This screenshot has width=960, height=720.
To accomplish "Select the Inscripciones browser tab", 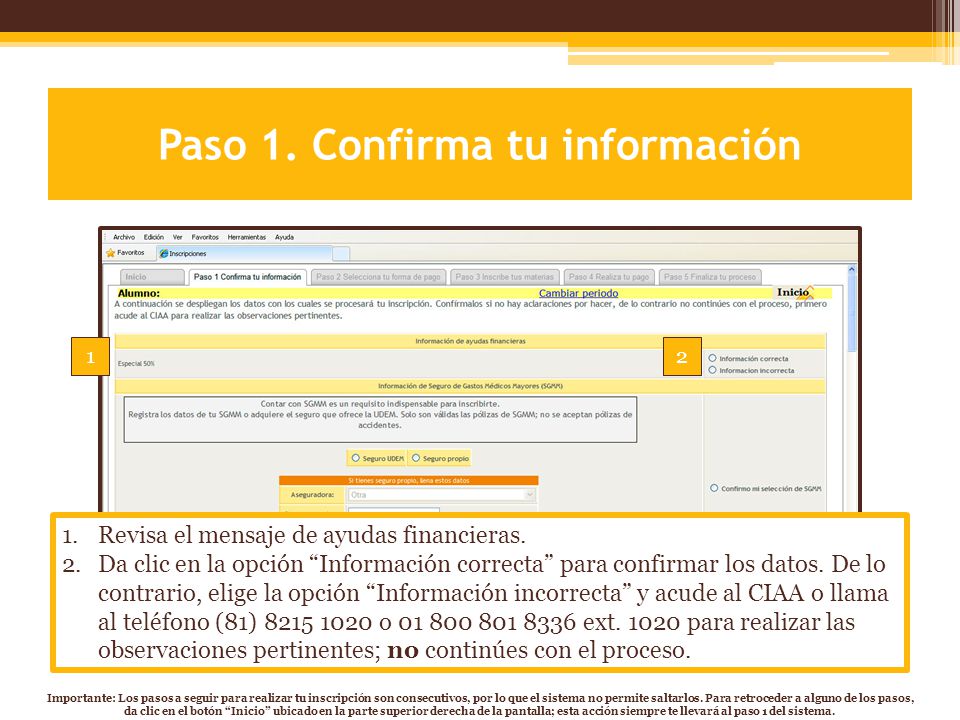I will pos(244,253).
